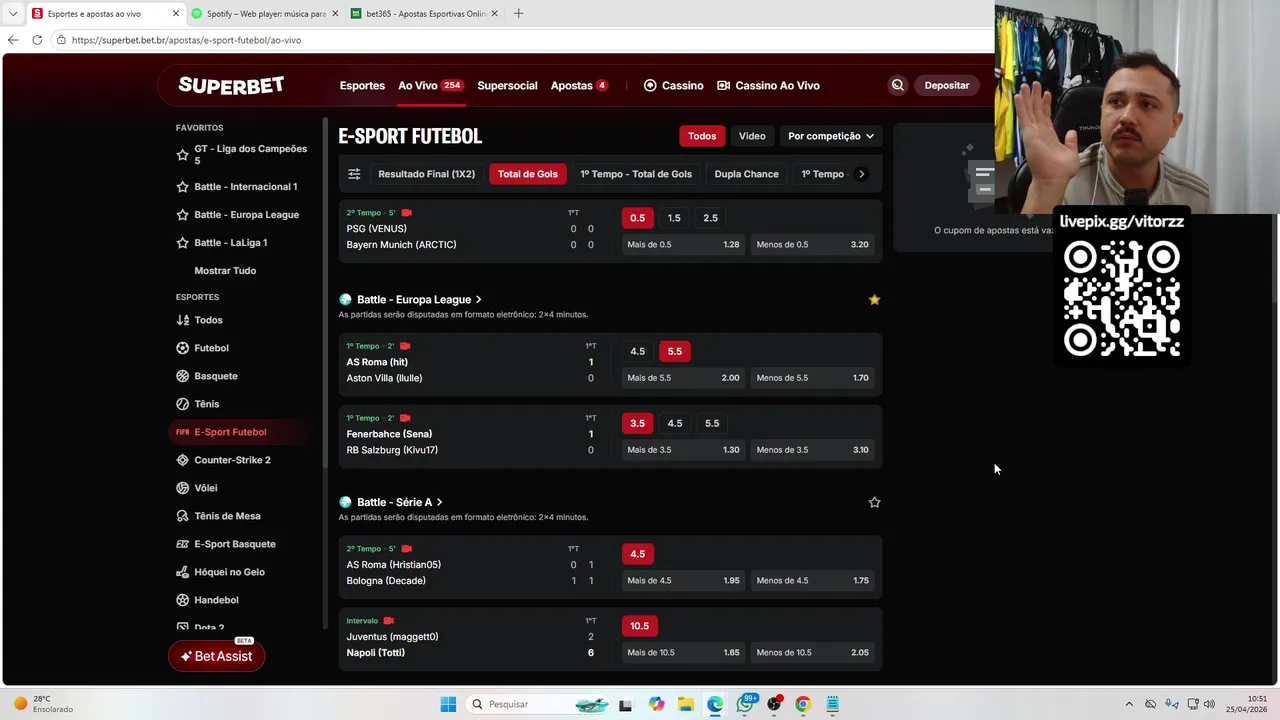Open Windows Start menu

(x=448, y=704)
